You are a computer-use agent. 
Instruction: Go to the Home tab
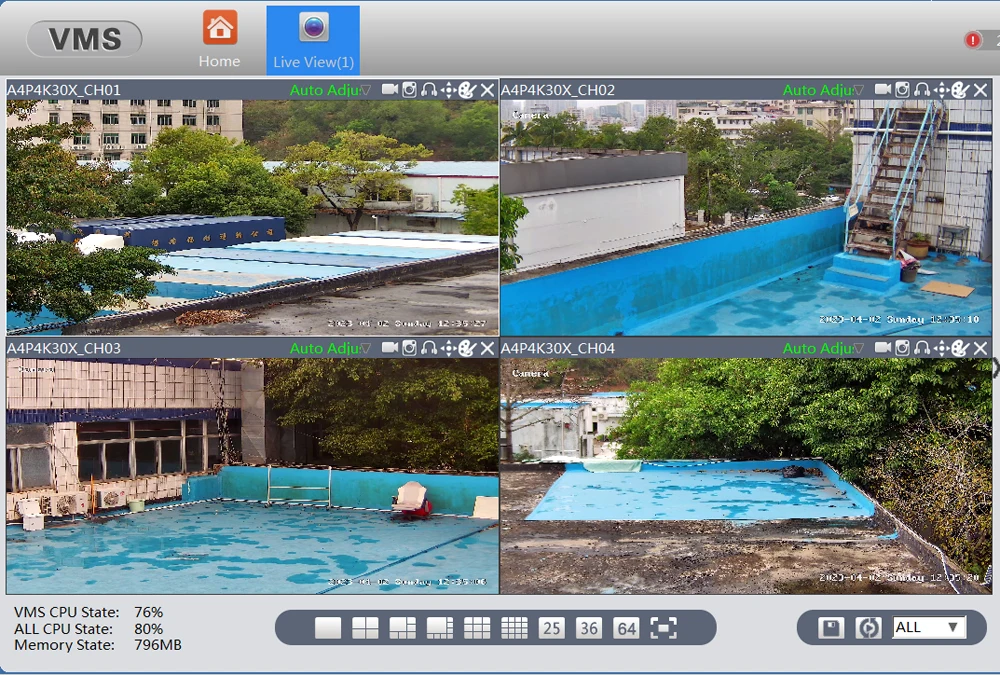pyautogui.click(x=219, y=40)
